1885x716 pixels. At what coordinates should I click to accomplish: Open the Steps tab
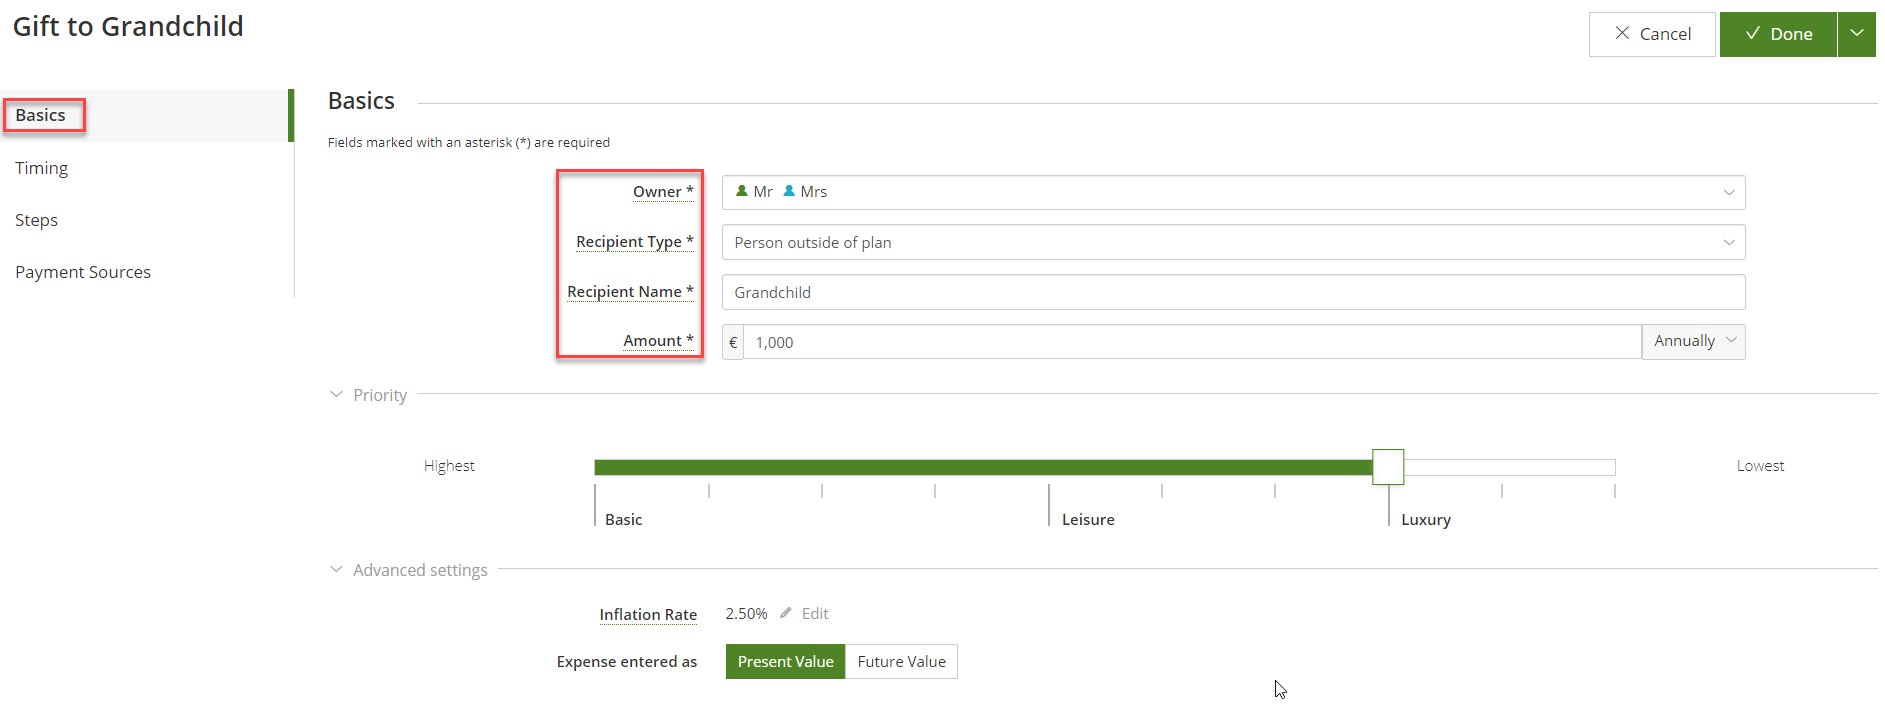point(37,220)
